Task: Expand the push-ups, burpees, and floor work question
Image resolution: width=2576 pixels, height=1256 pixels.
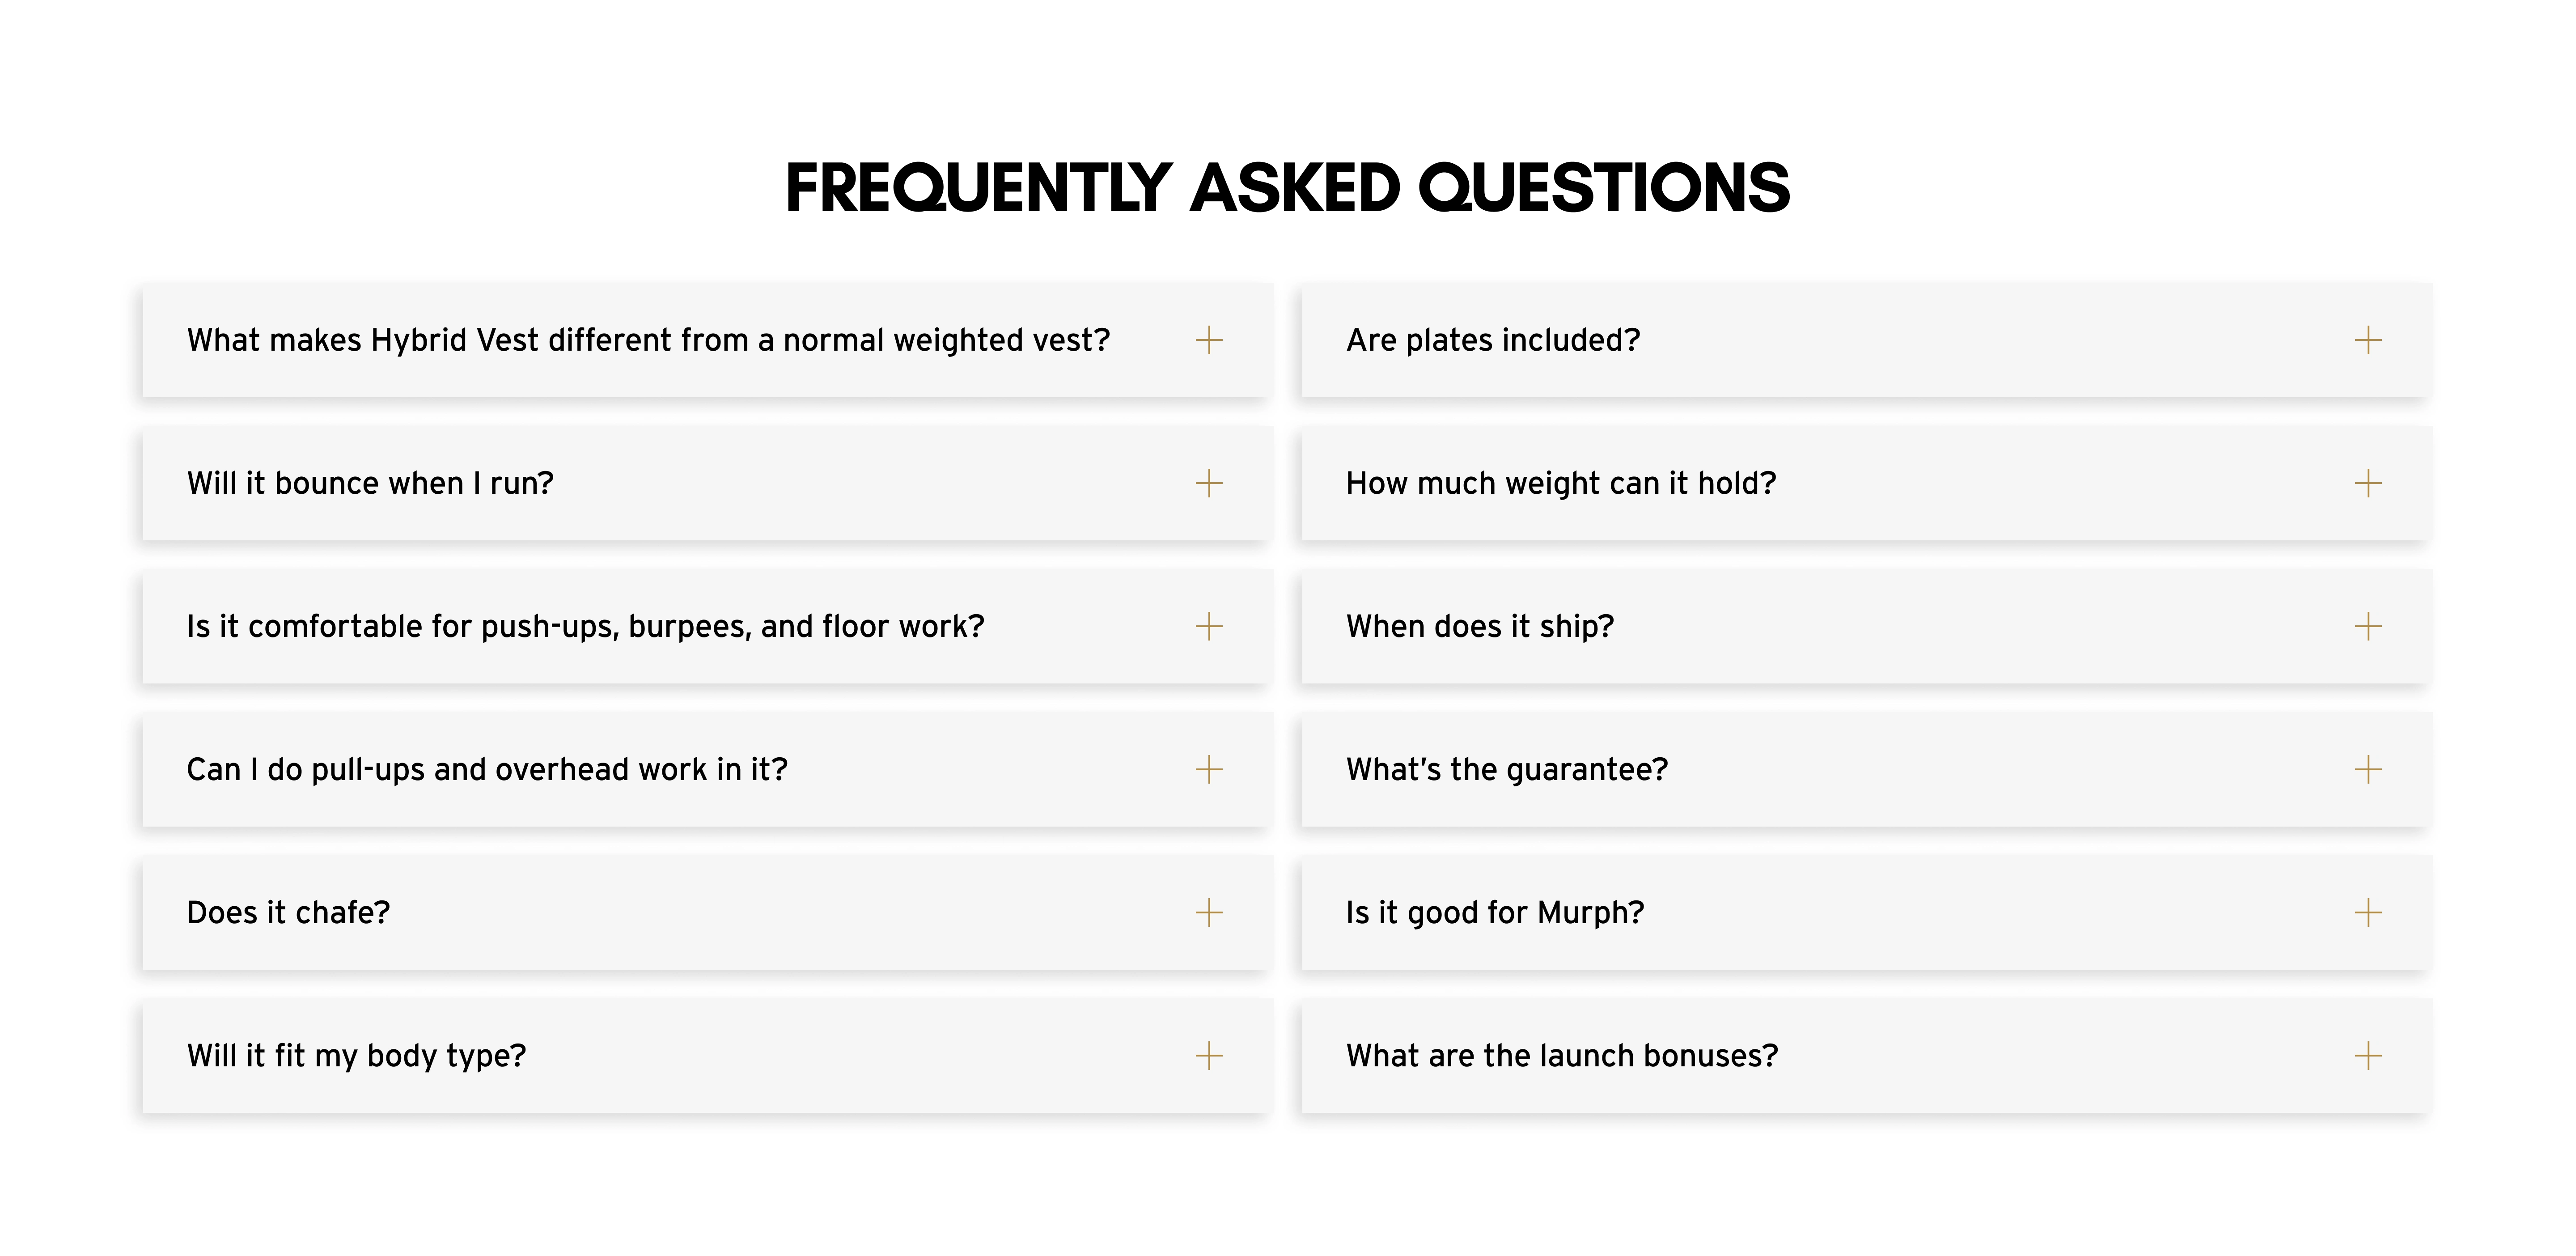Action: point(585,626)
